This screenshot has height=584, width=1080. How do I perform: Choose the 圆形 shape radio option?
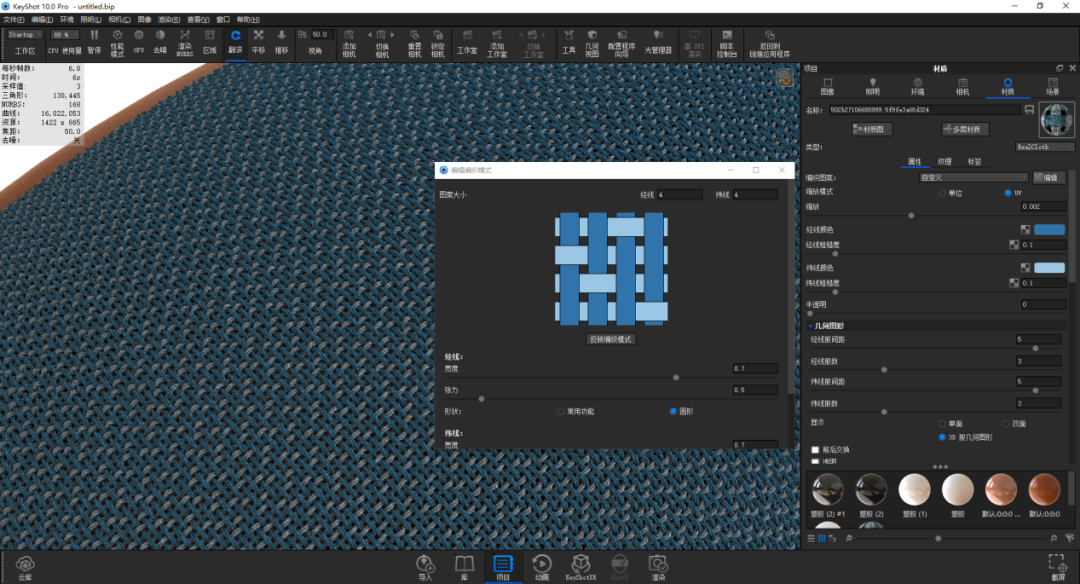point(673,411)
